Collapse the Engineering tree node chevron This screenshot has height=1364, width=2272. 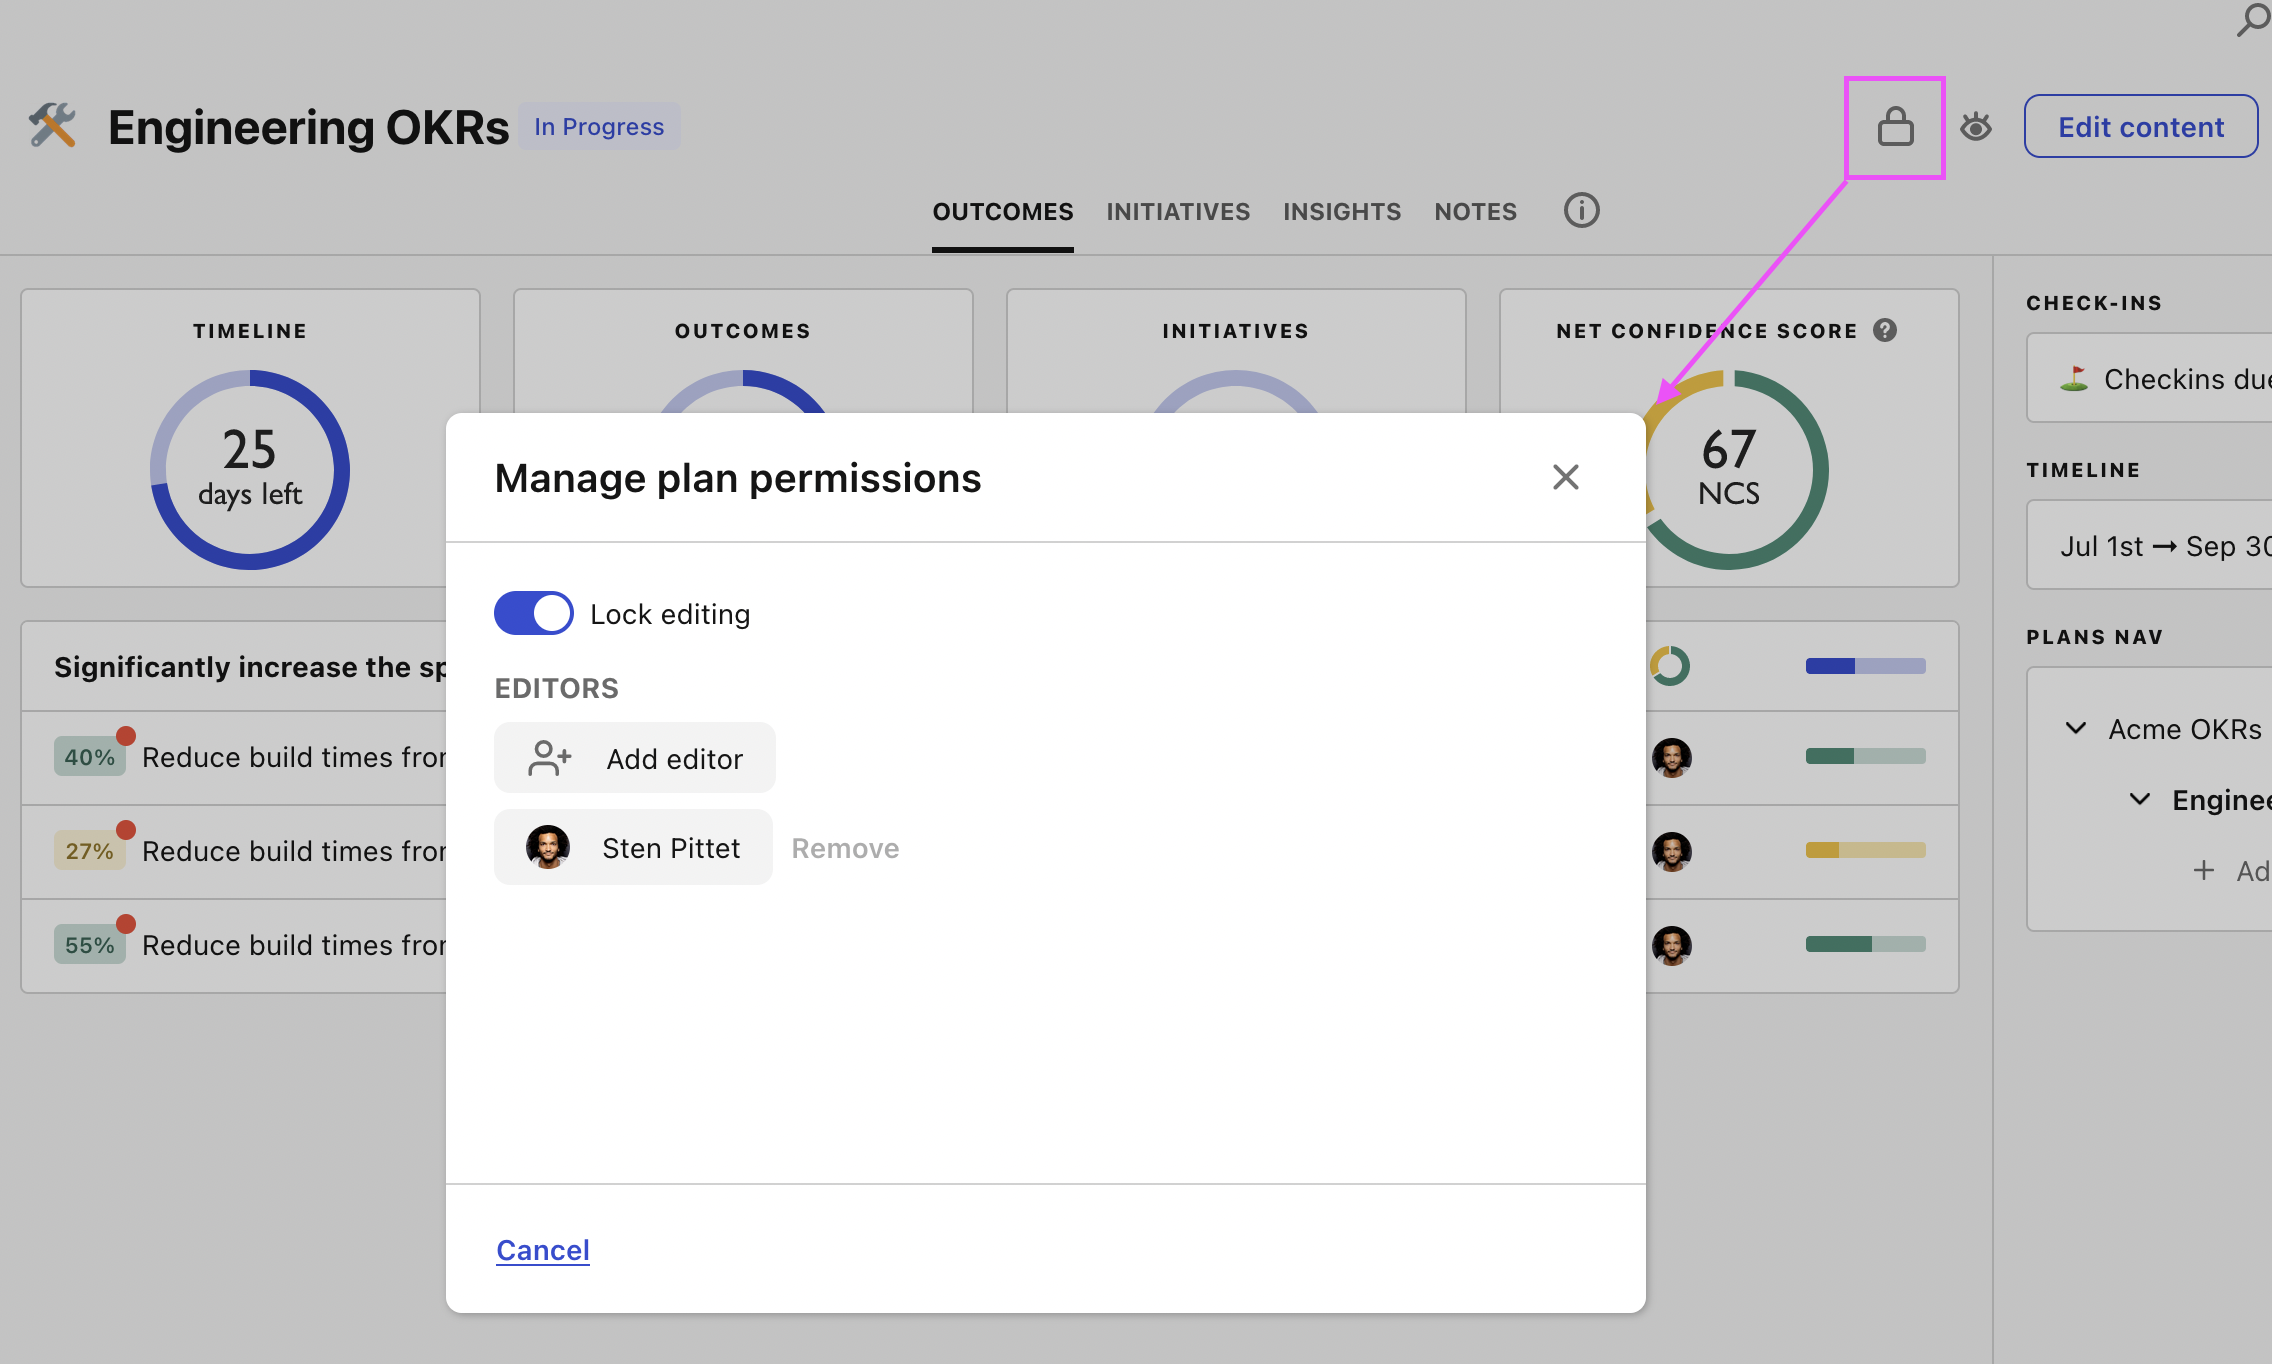click(2140, 800)
